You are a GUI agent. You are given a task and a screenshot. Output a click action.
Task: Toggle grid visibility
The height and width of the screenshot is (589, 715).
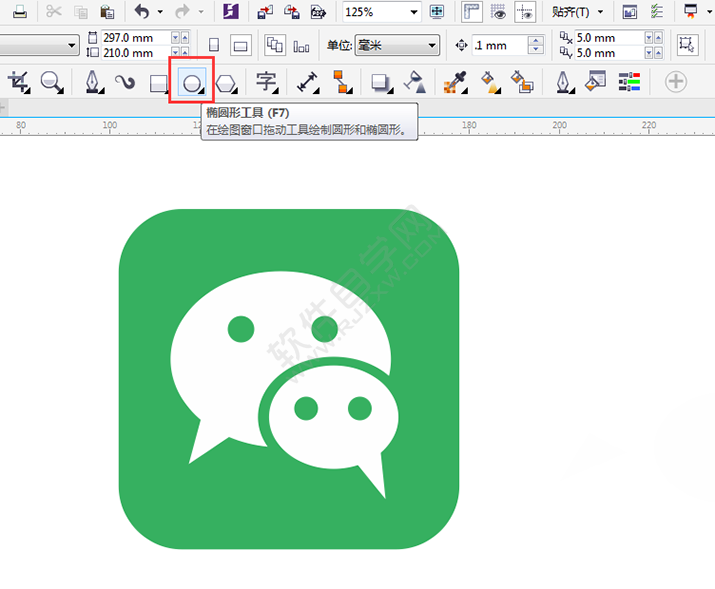[x=498, y=12]
